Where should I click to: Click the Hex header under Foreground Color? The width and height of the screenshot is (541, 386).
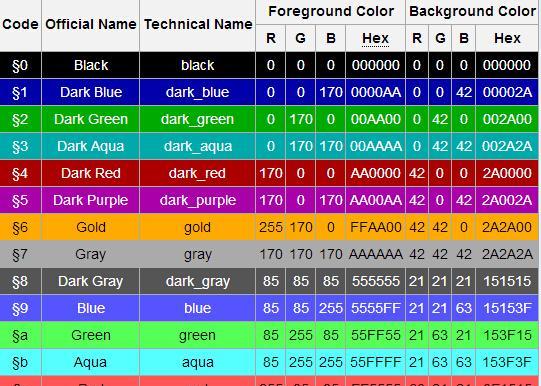(x=375, y=38)
